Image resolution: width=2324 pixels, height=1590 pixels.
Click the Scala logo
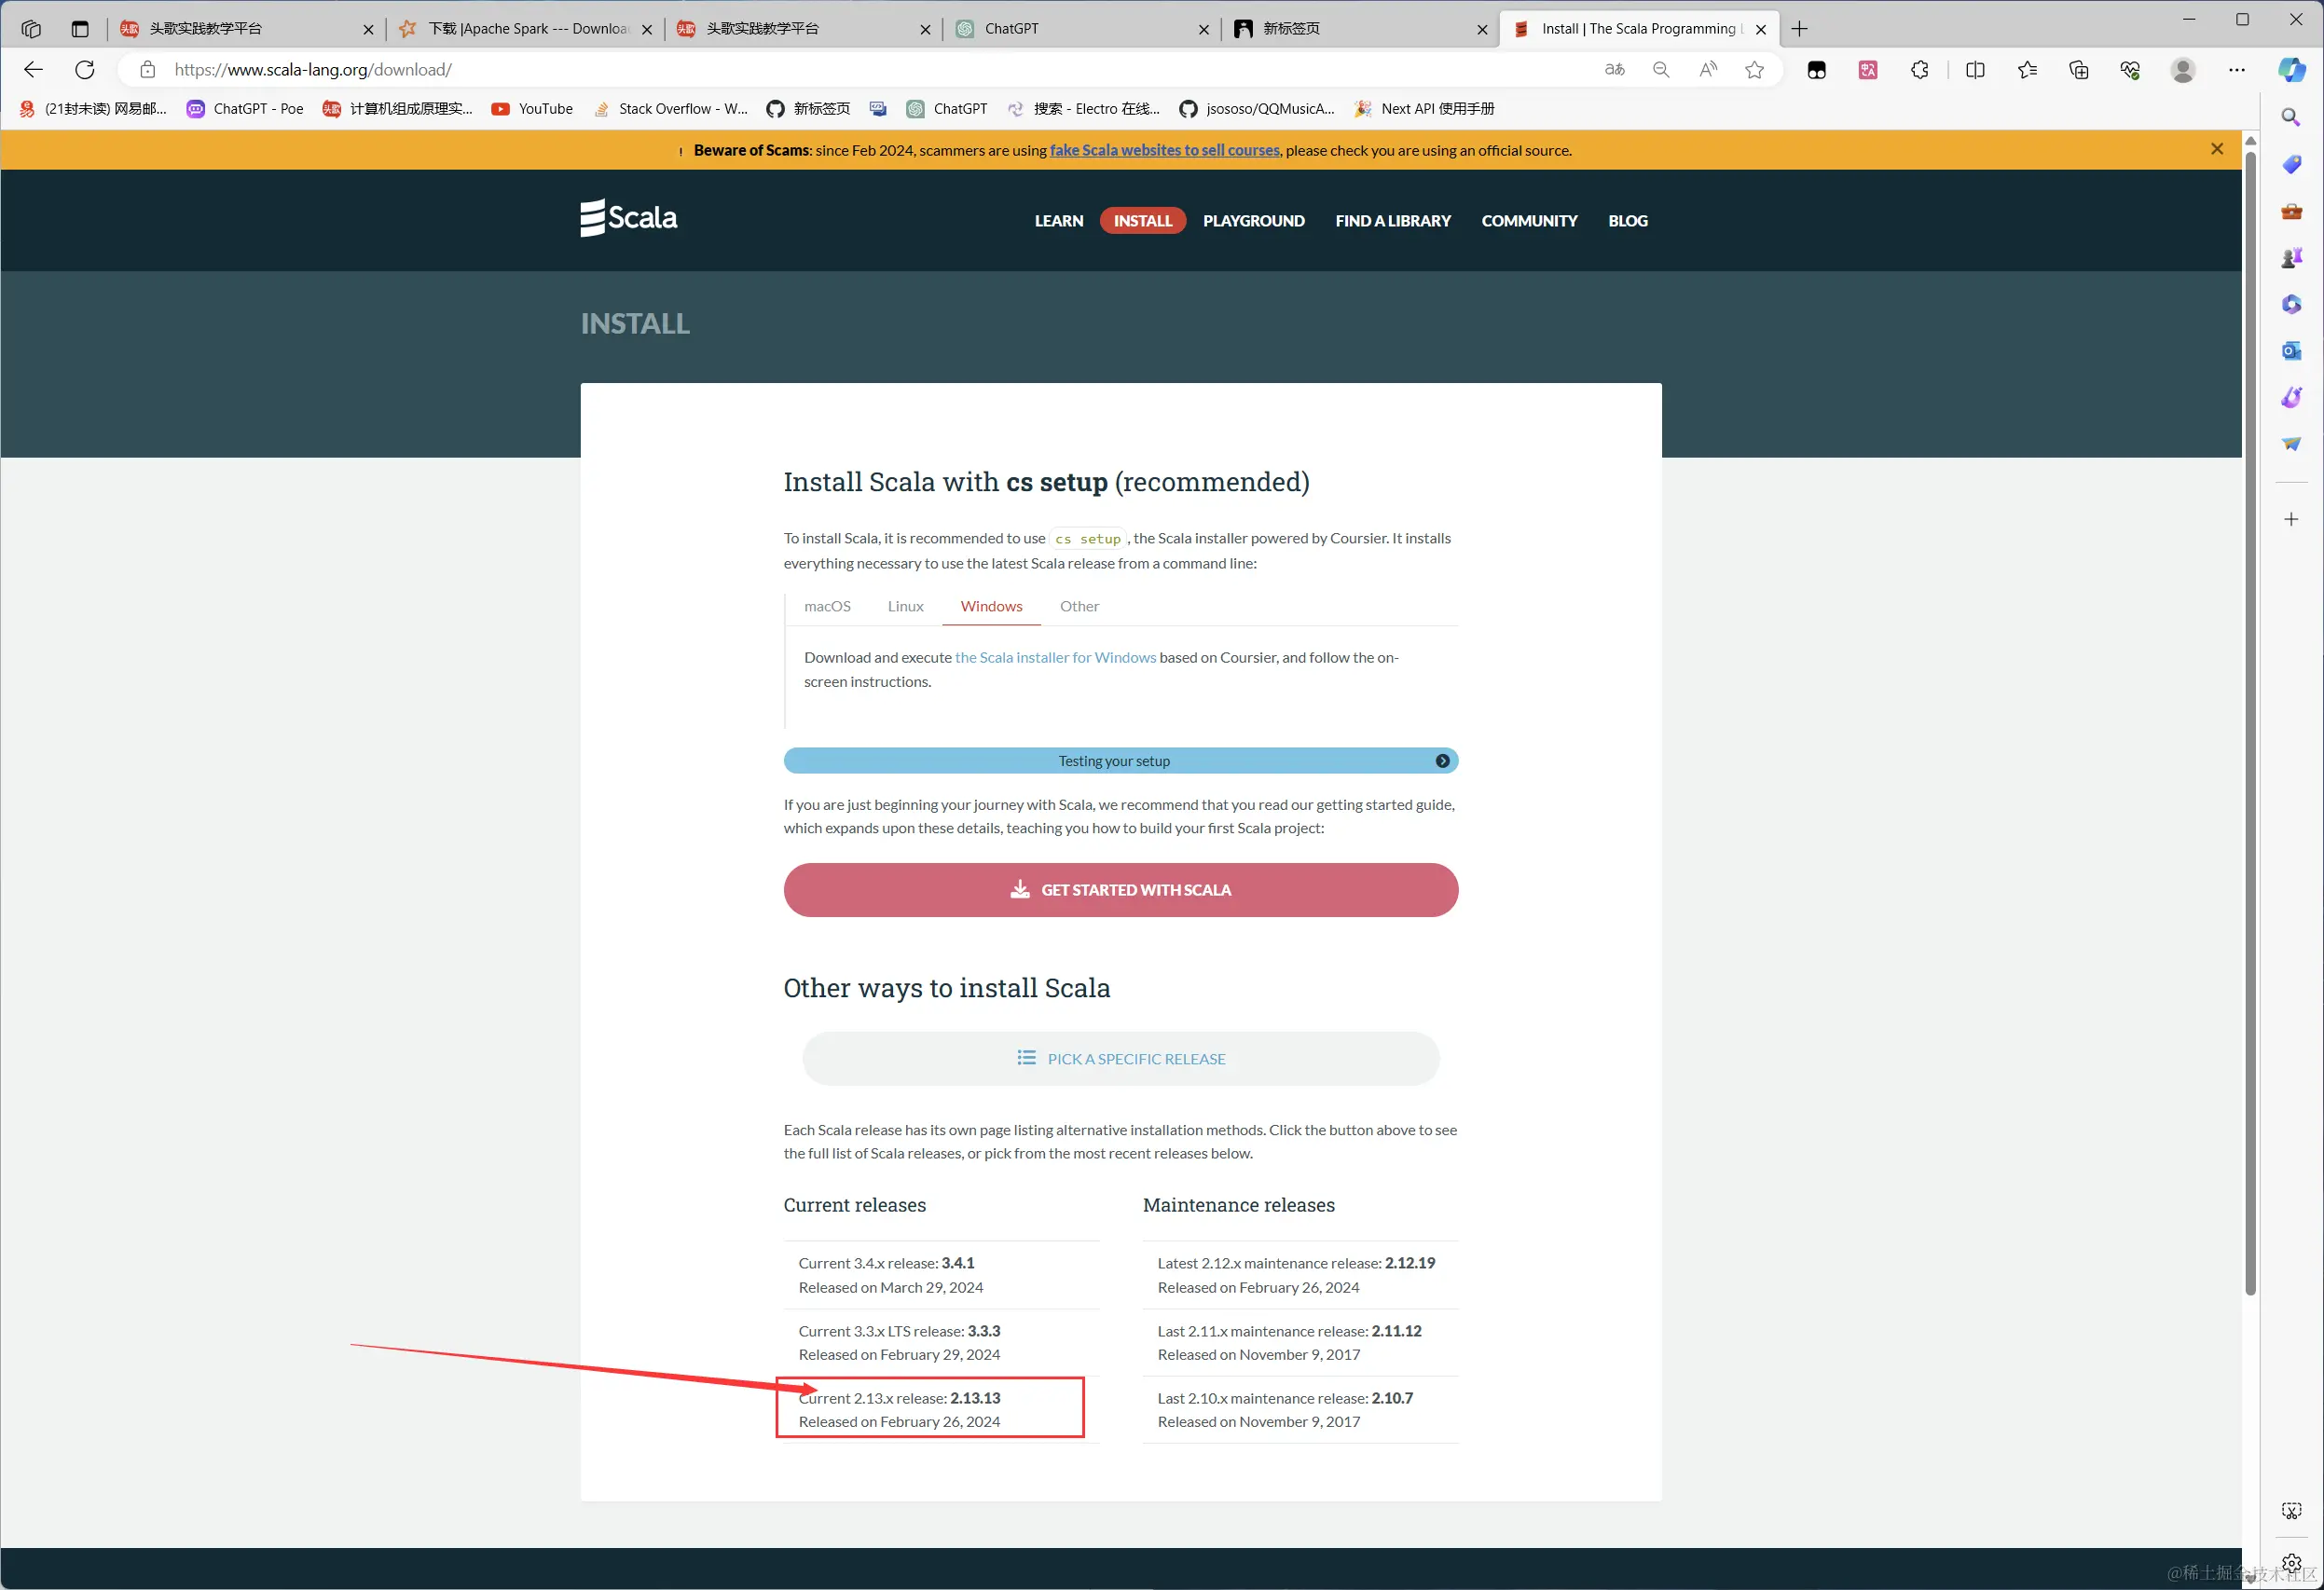coord(629,218)
